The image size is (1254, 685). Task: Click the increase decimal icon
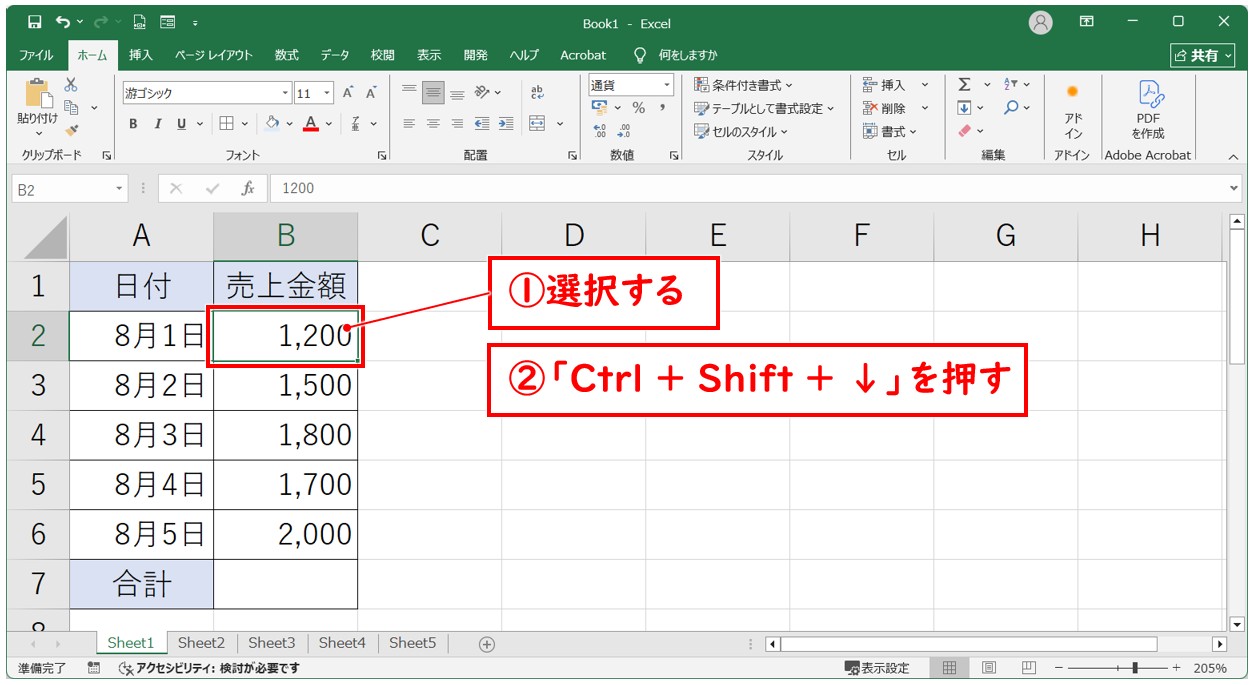[600, 131]
